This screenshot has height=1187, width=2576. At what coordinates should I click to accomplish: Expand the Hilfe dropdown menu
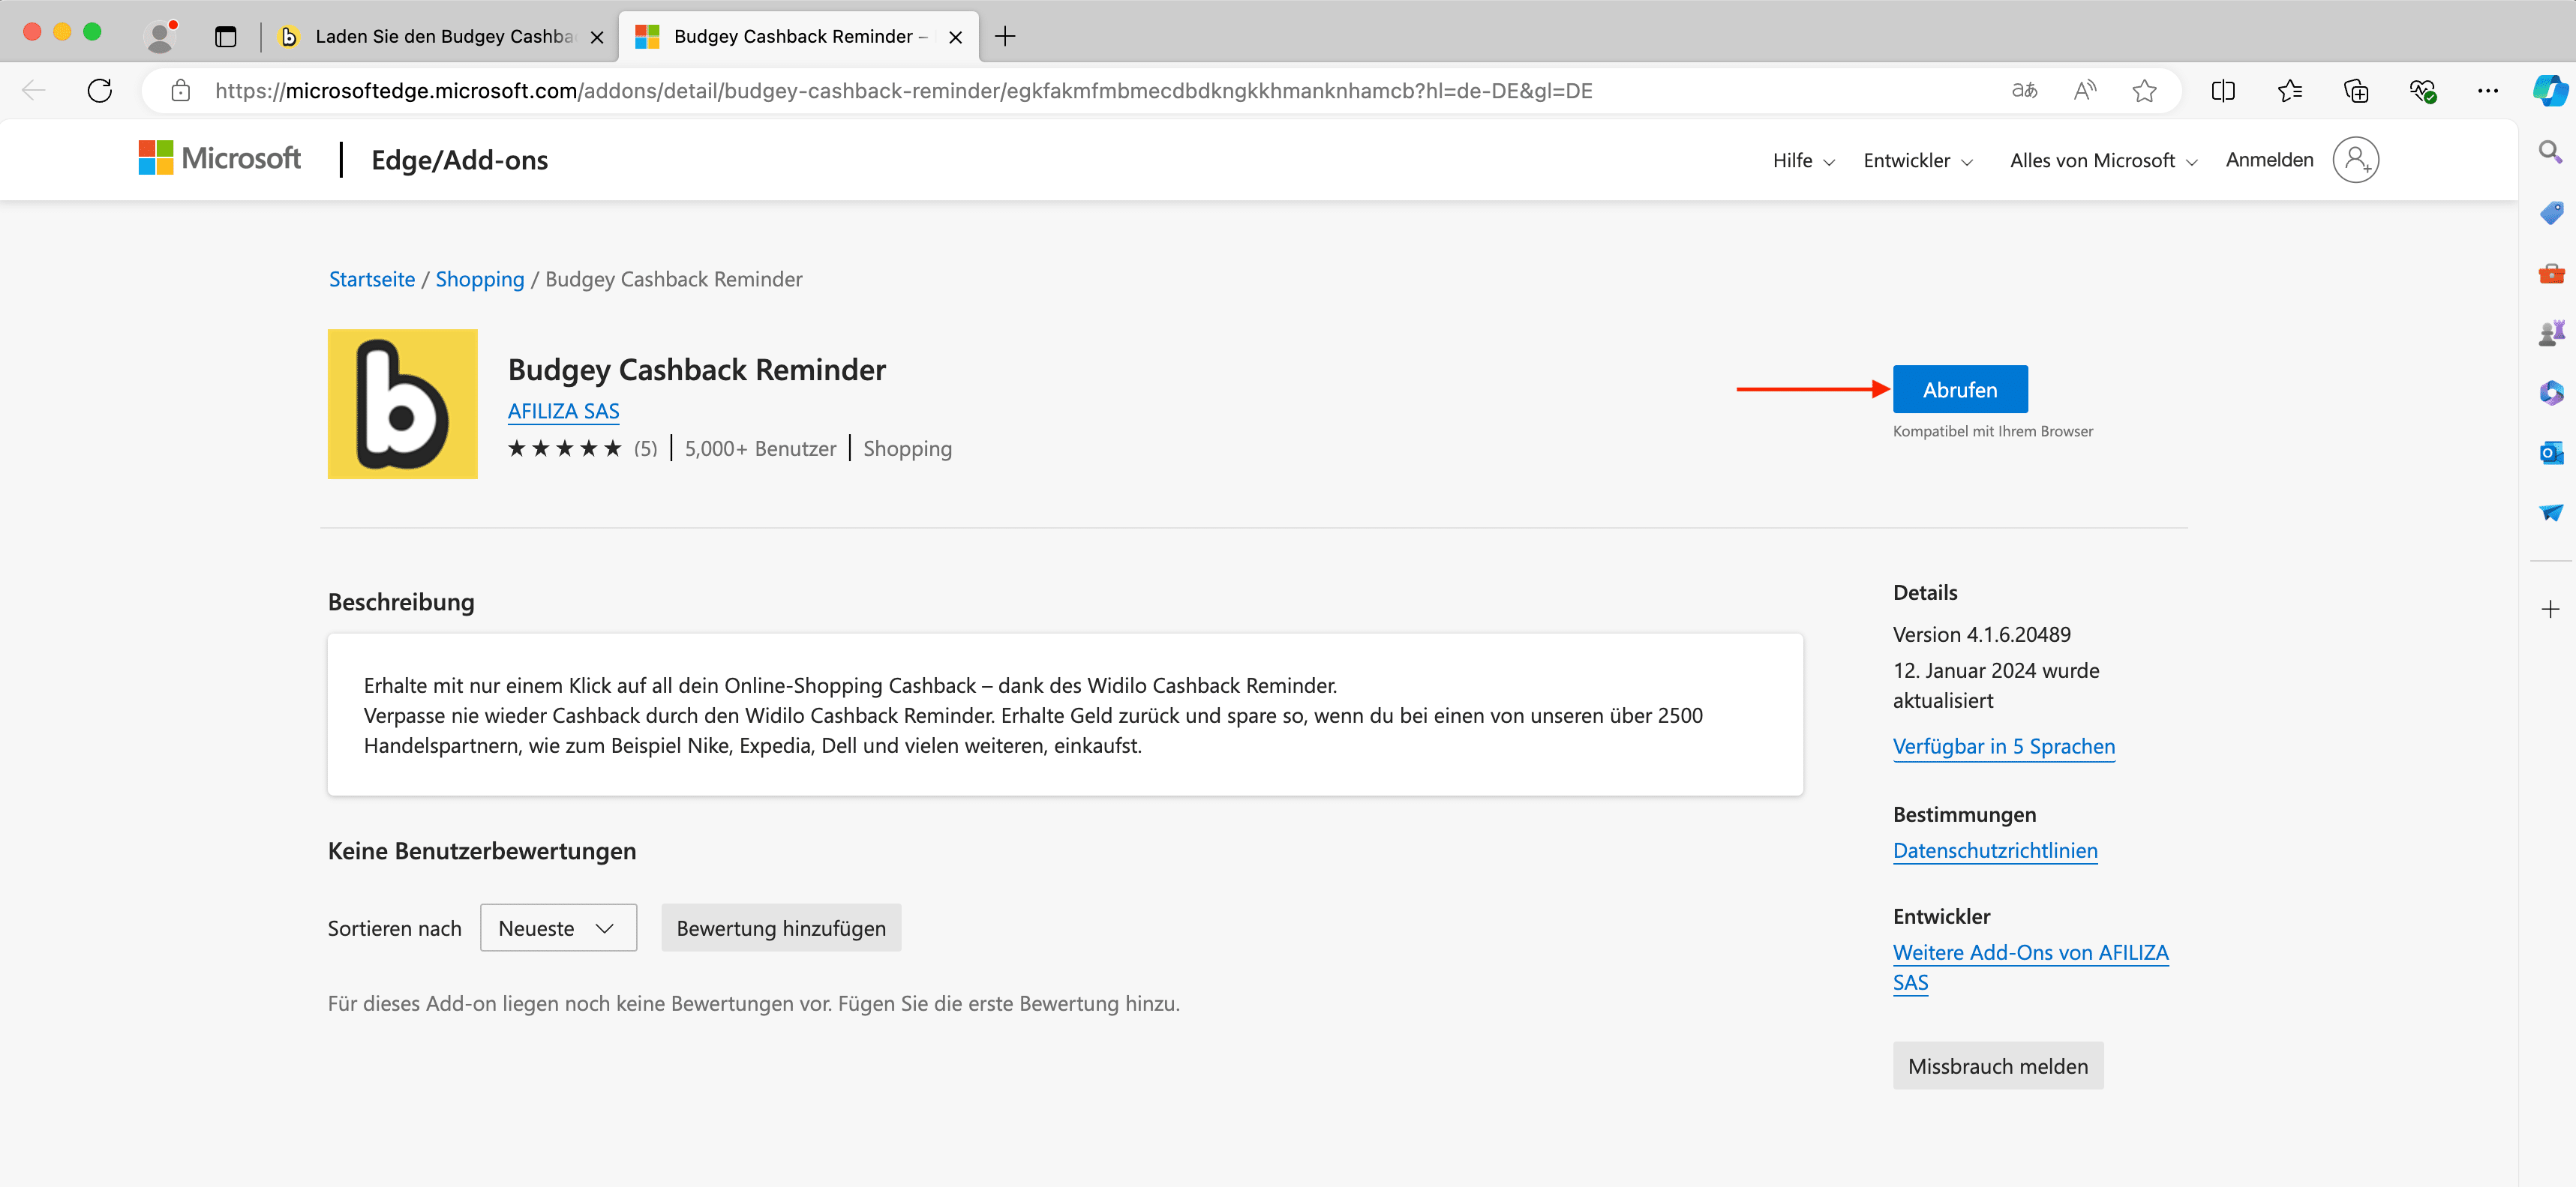1803,161
